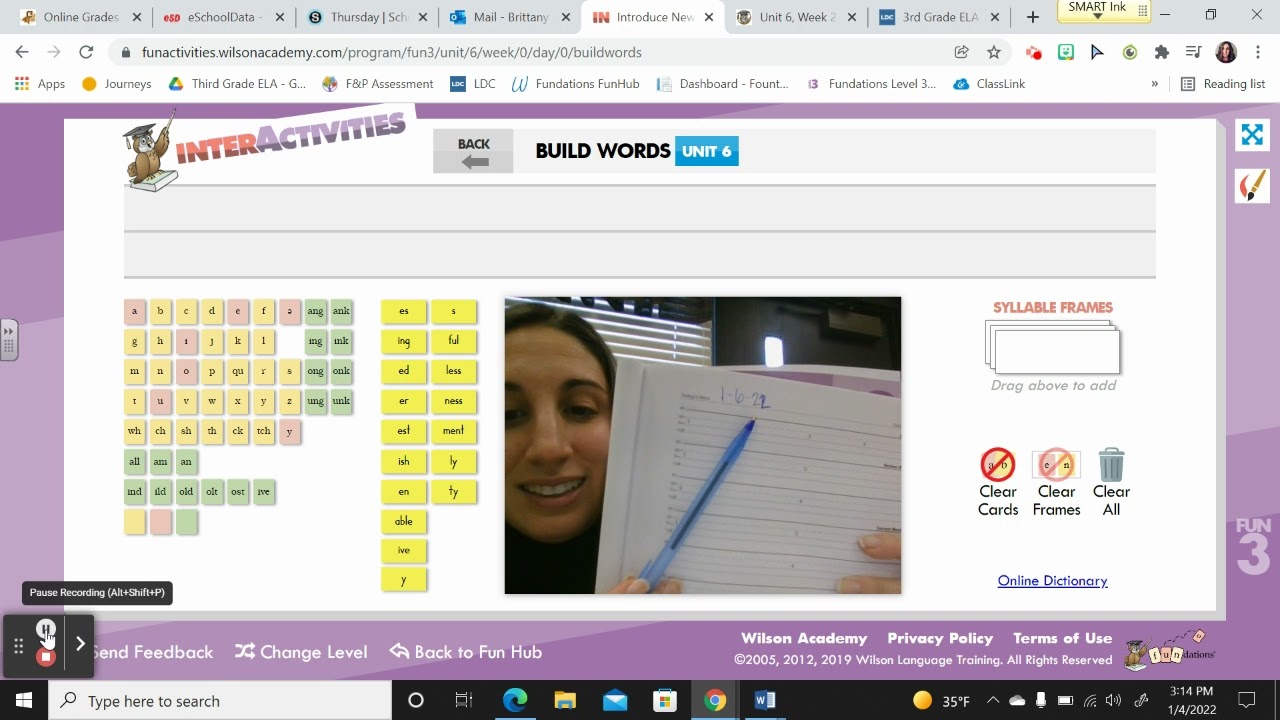Select the 'tch' letter tile
Image resolution: width=1280 pixels, height=720 pixels.
point(264,432)
